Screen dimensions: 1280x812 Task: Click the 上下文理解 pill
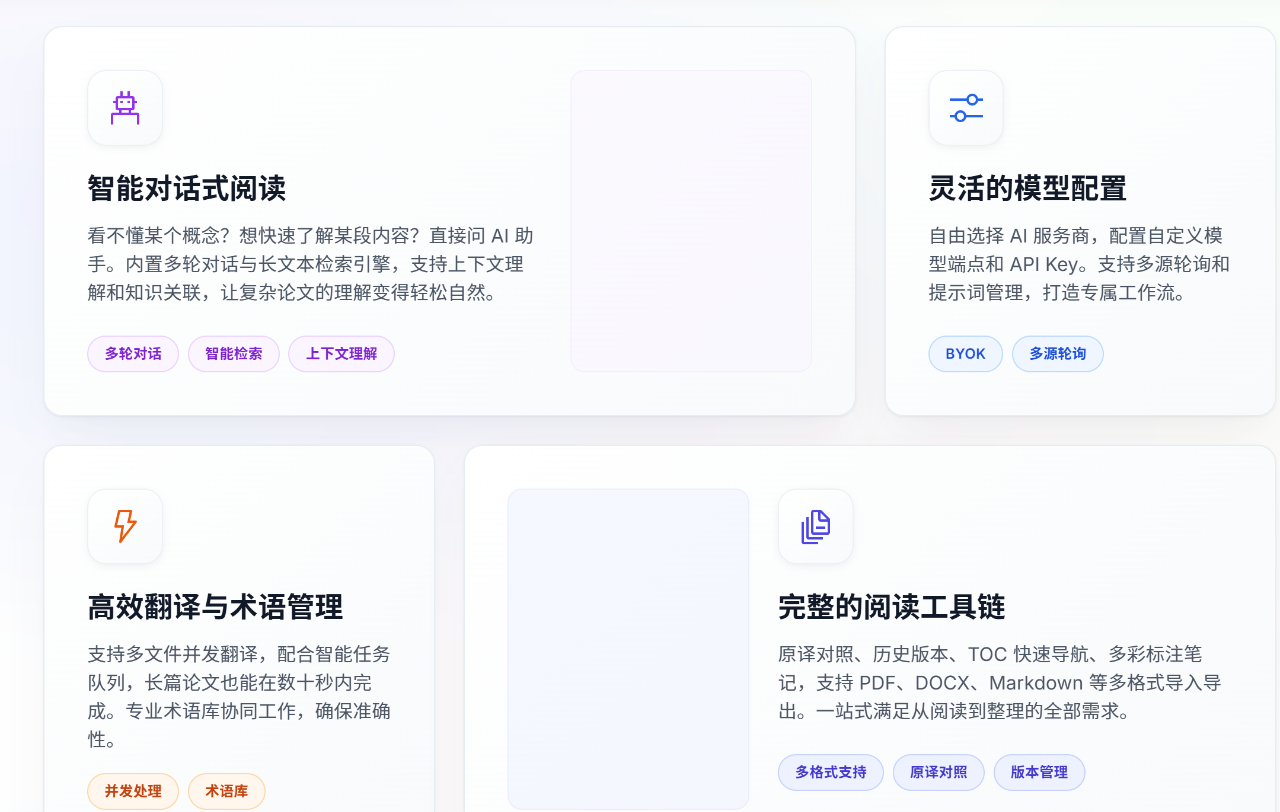click(x=341, y=354)
